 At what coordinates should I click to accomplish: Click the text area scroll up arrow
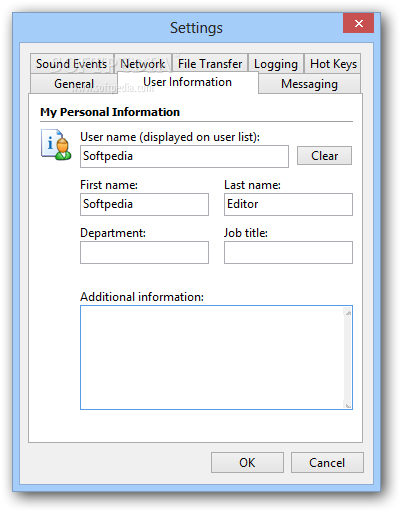click(x=348, y=313)
